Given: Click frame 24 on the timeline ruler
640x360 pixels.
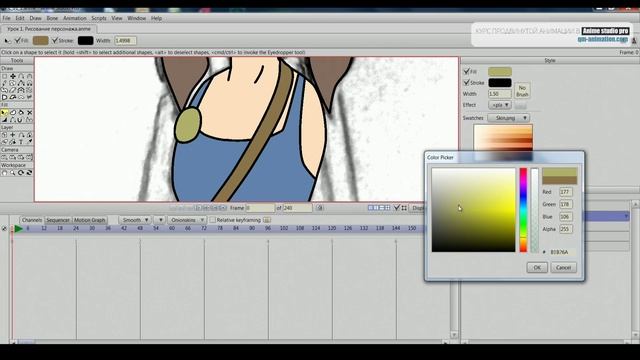Looking at the screenshot, I should (x=76, y=228).
